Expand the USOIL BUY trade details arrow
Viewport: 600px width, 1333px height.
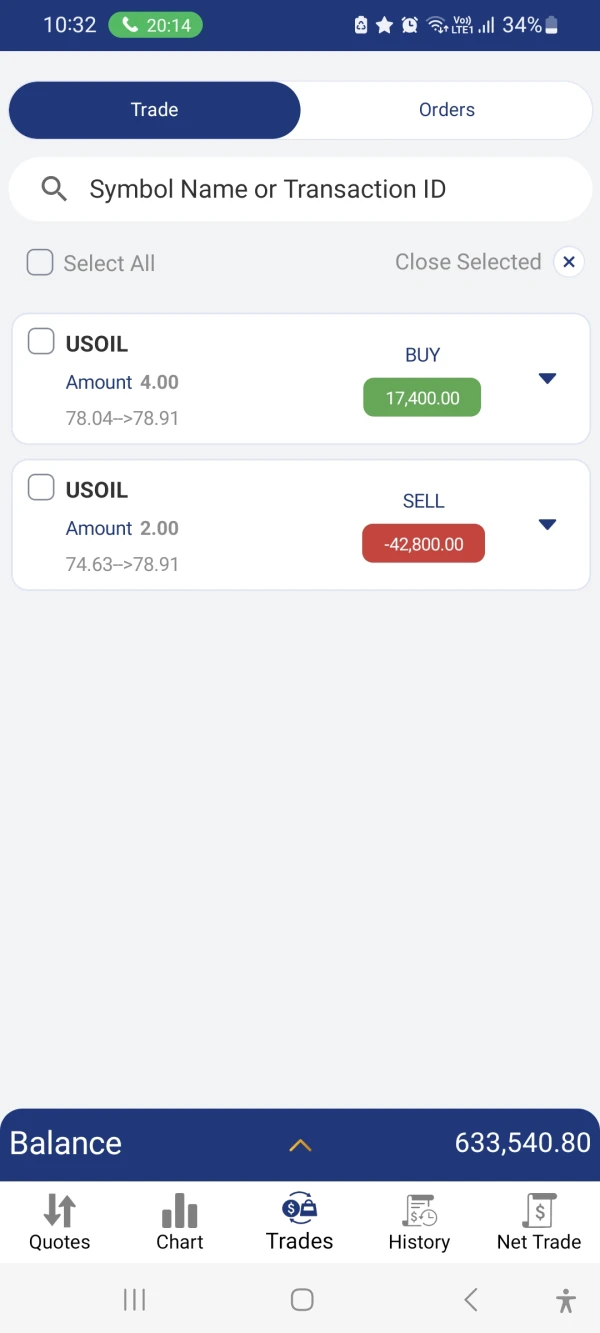547,378
